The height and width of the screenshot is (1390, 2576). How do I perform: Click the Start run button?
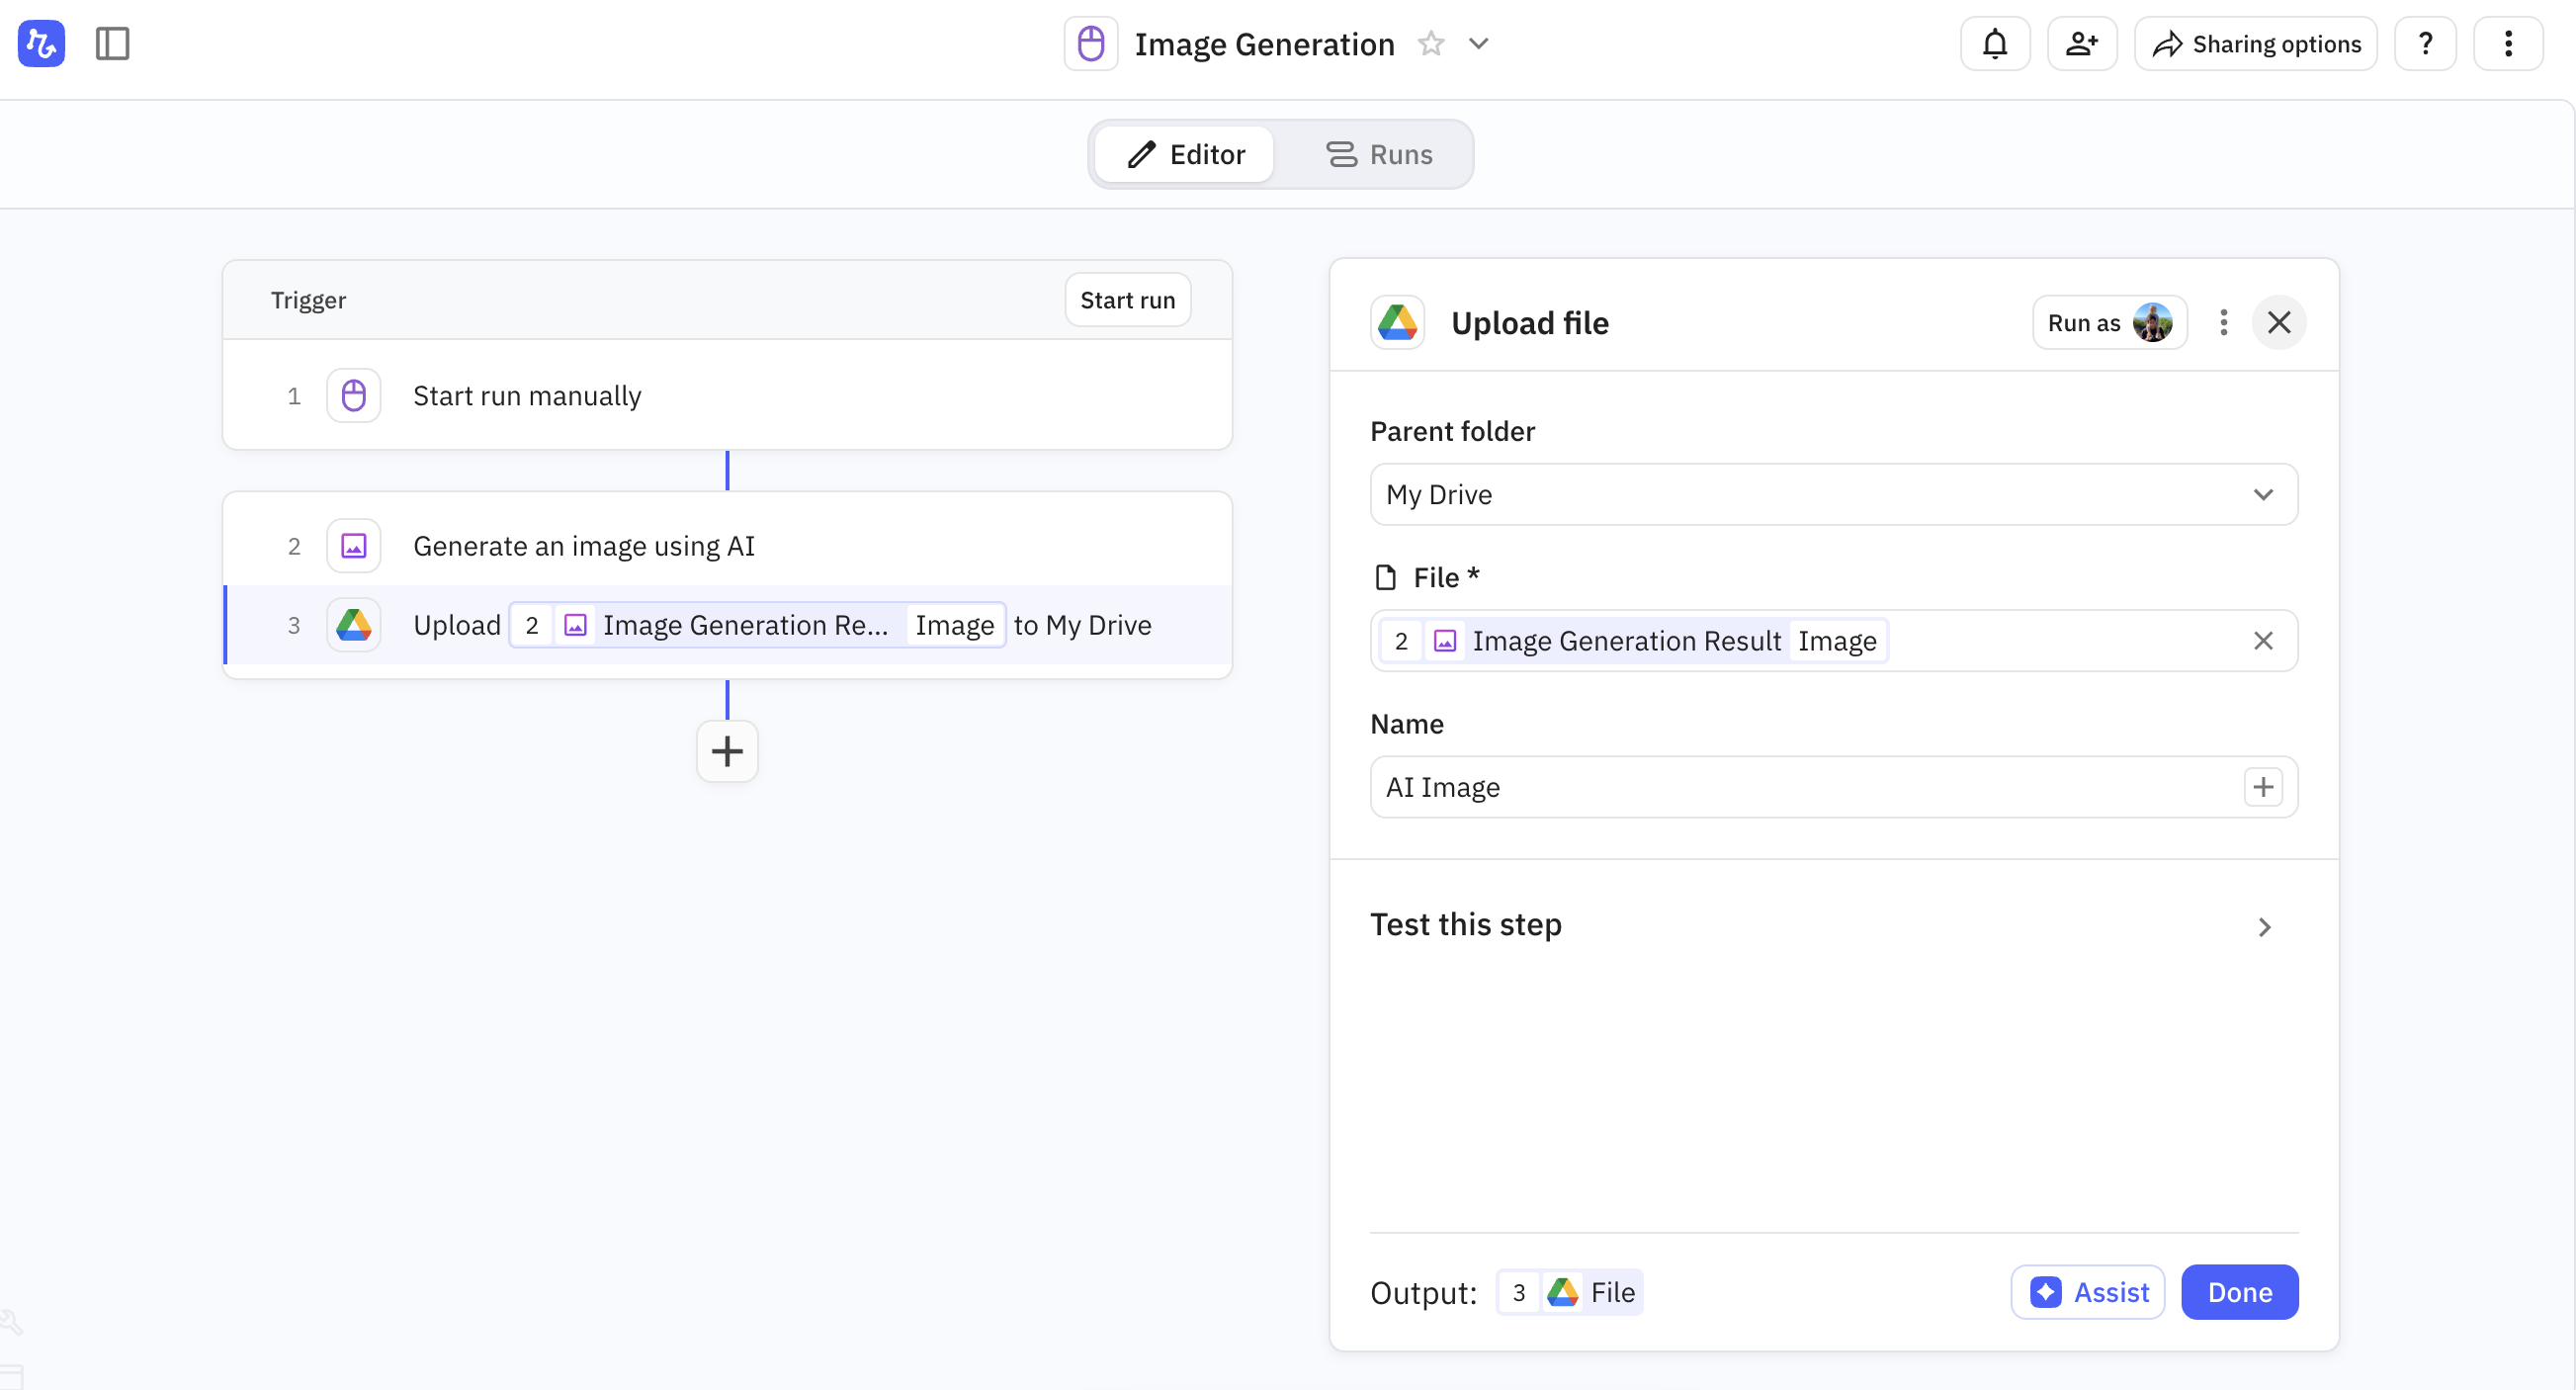(x=1127, y=300)
